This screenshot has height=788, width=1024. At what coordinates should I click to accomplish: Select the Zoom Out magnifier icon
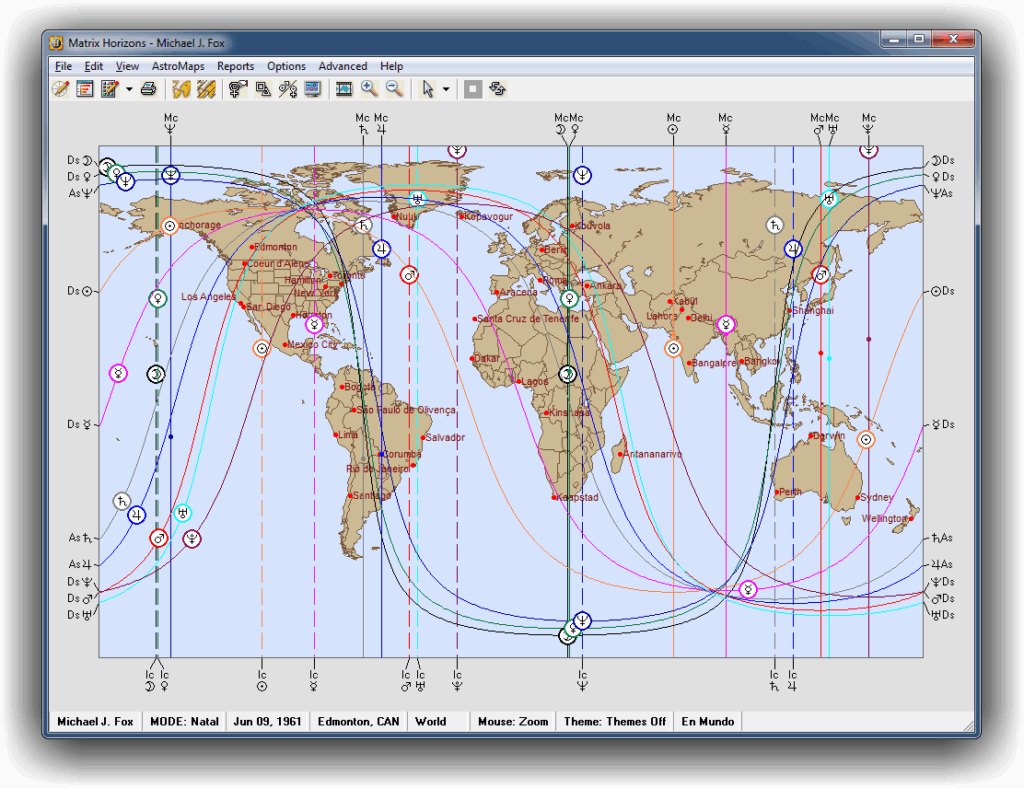[394, 89]
